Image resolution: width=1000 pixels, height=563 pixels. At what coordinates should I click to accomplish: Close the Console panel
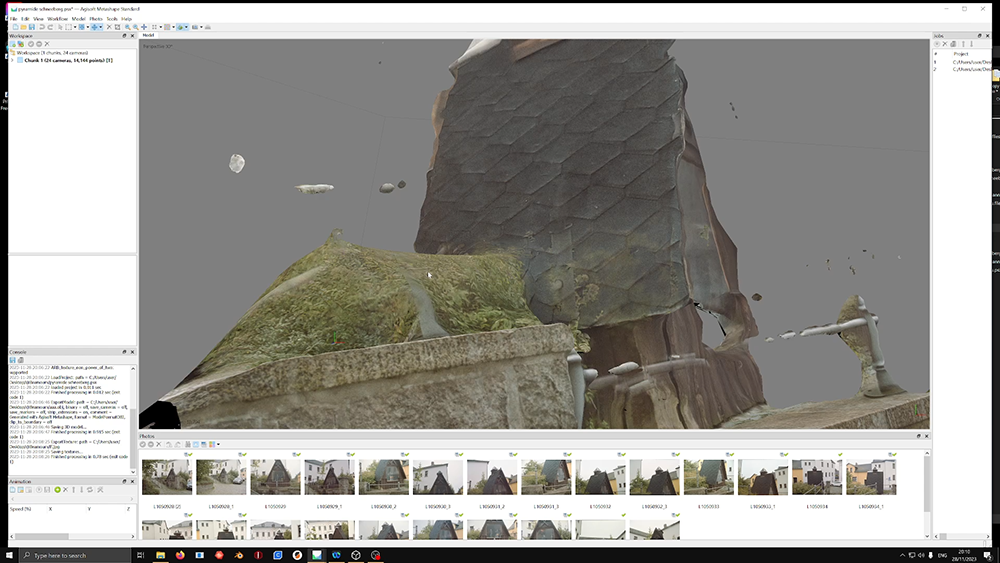tap(132, 352)
